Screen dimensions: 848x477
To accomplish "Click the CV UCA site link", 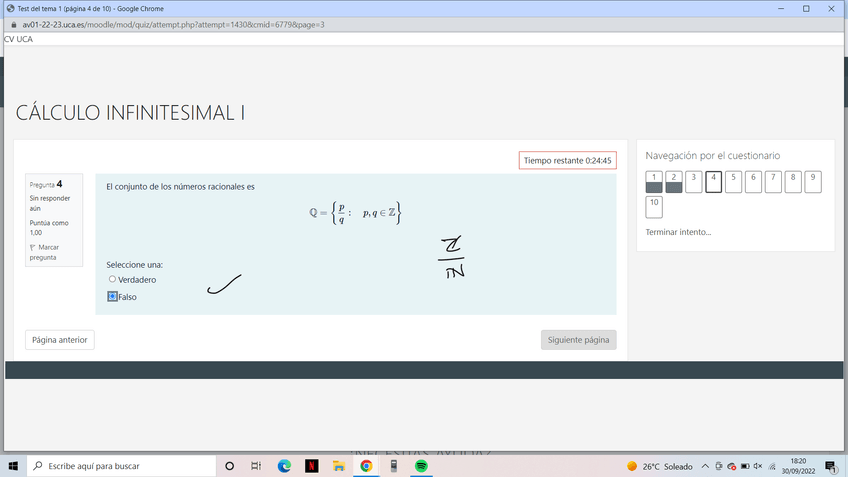I will 18,39.
